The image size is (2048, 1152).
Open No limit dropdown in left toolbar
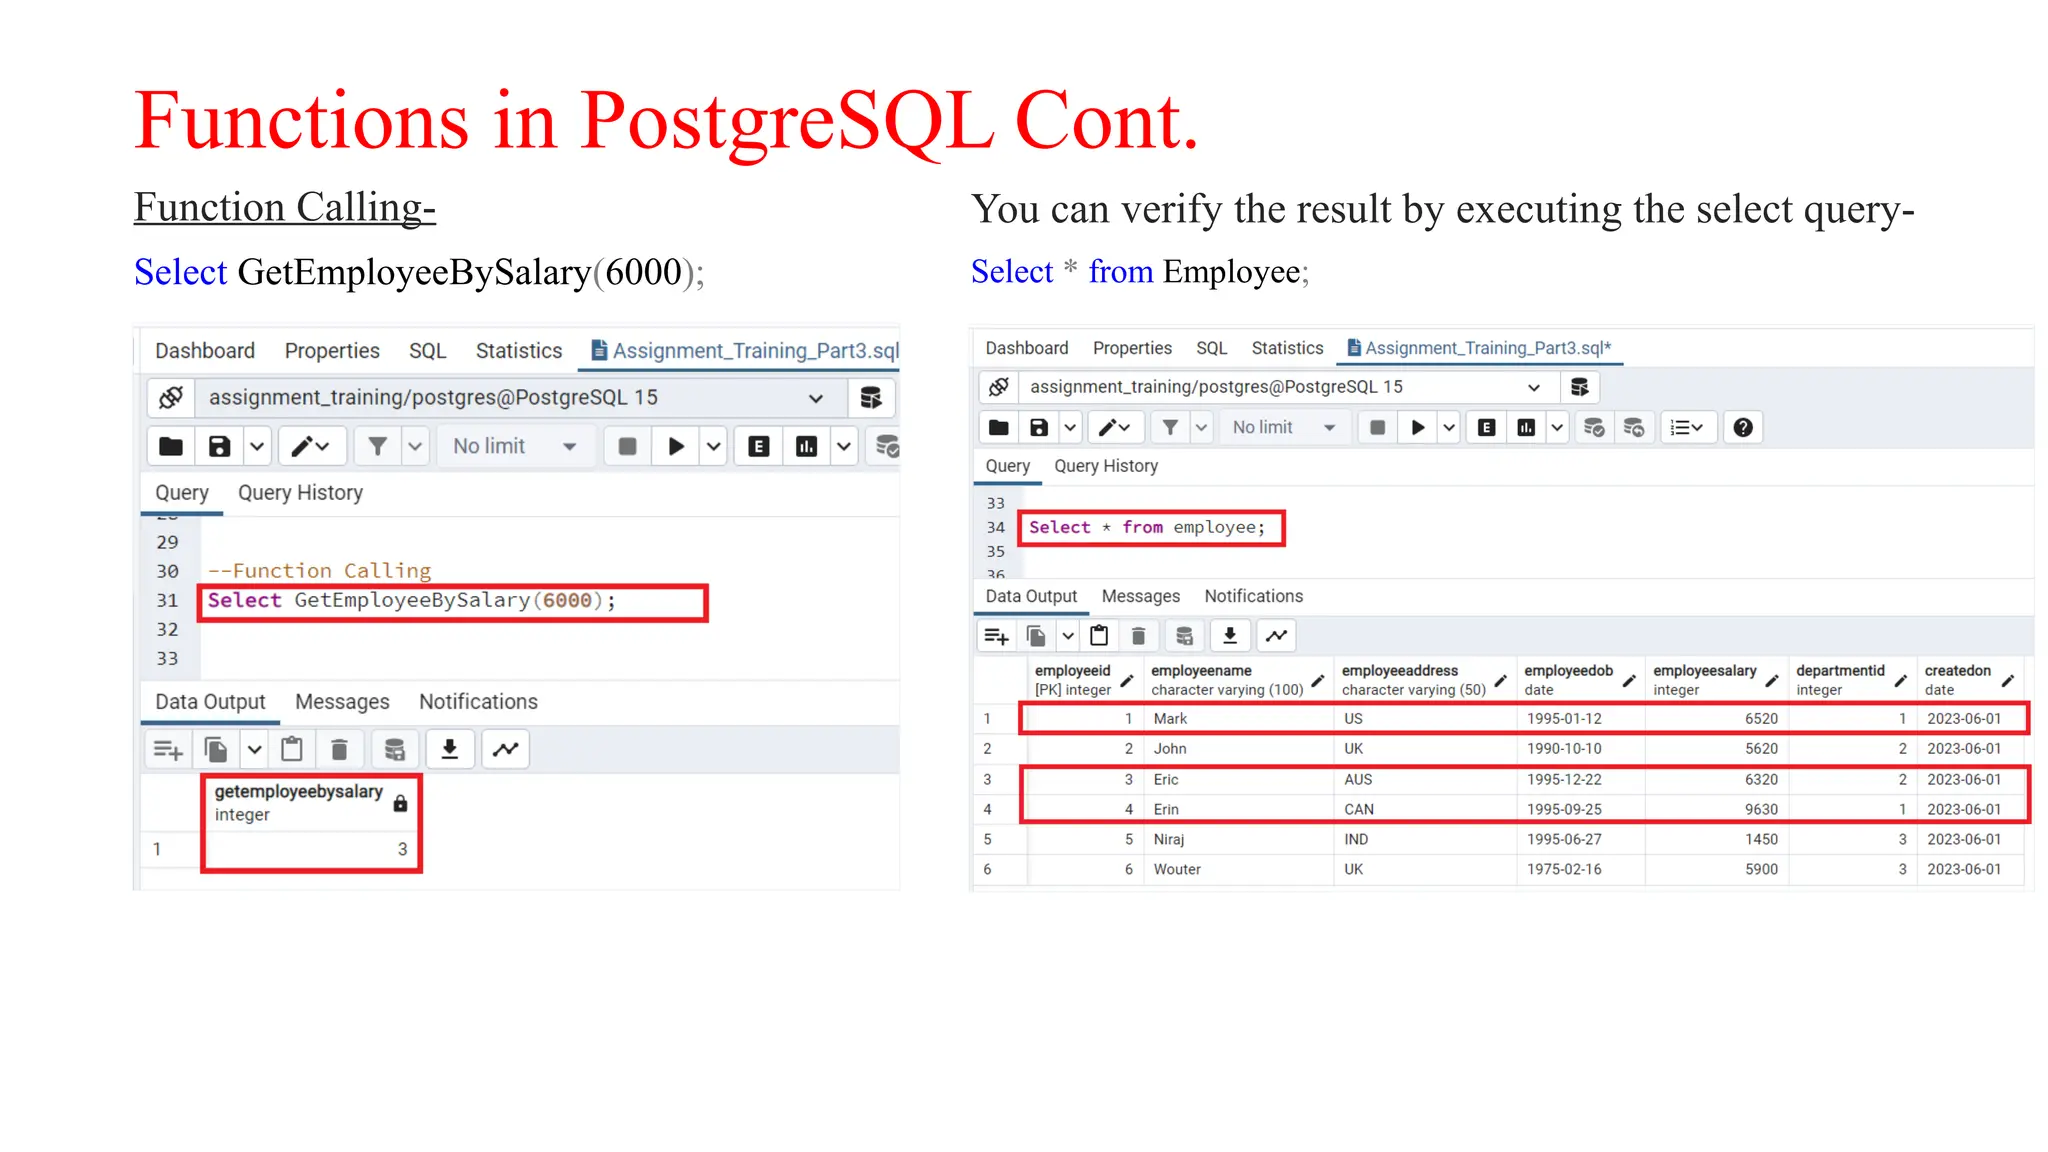pos(515,446)
